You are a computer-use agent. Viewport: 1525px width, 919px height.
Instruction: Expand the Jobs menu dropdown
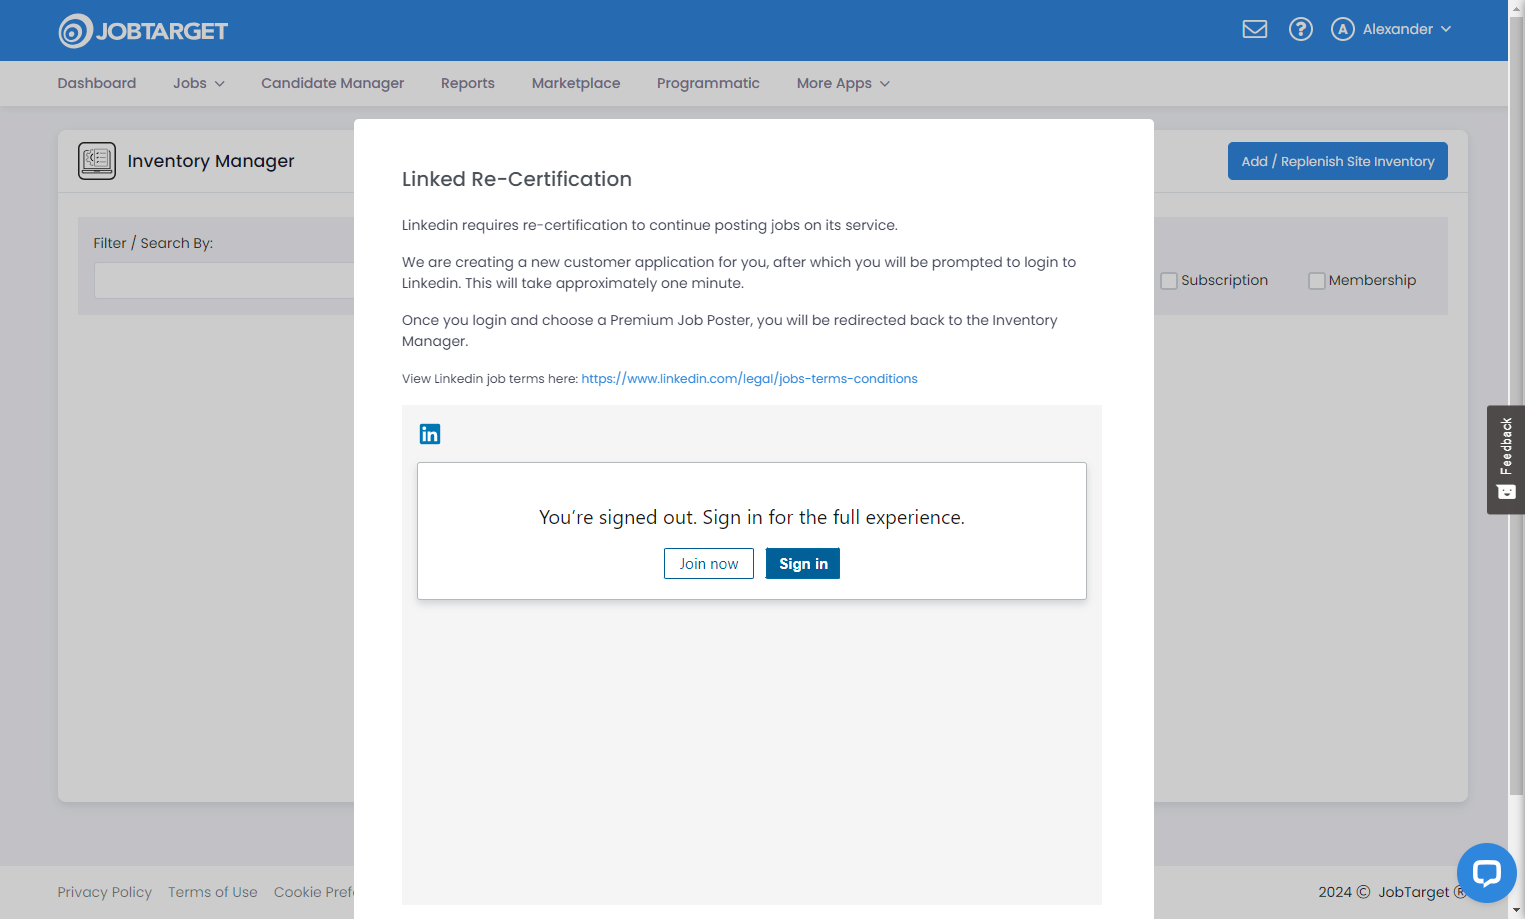[x=199, y=83]
